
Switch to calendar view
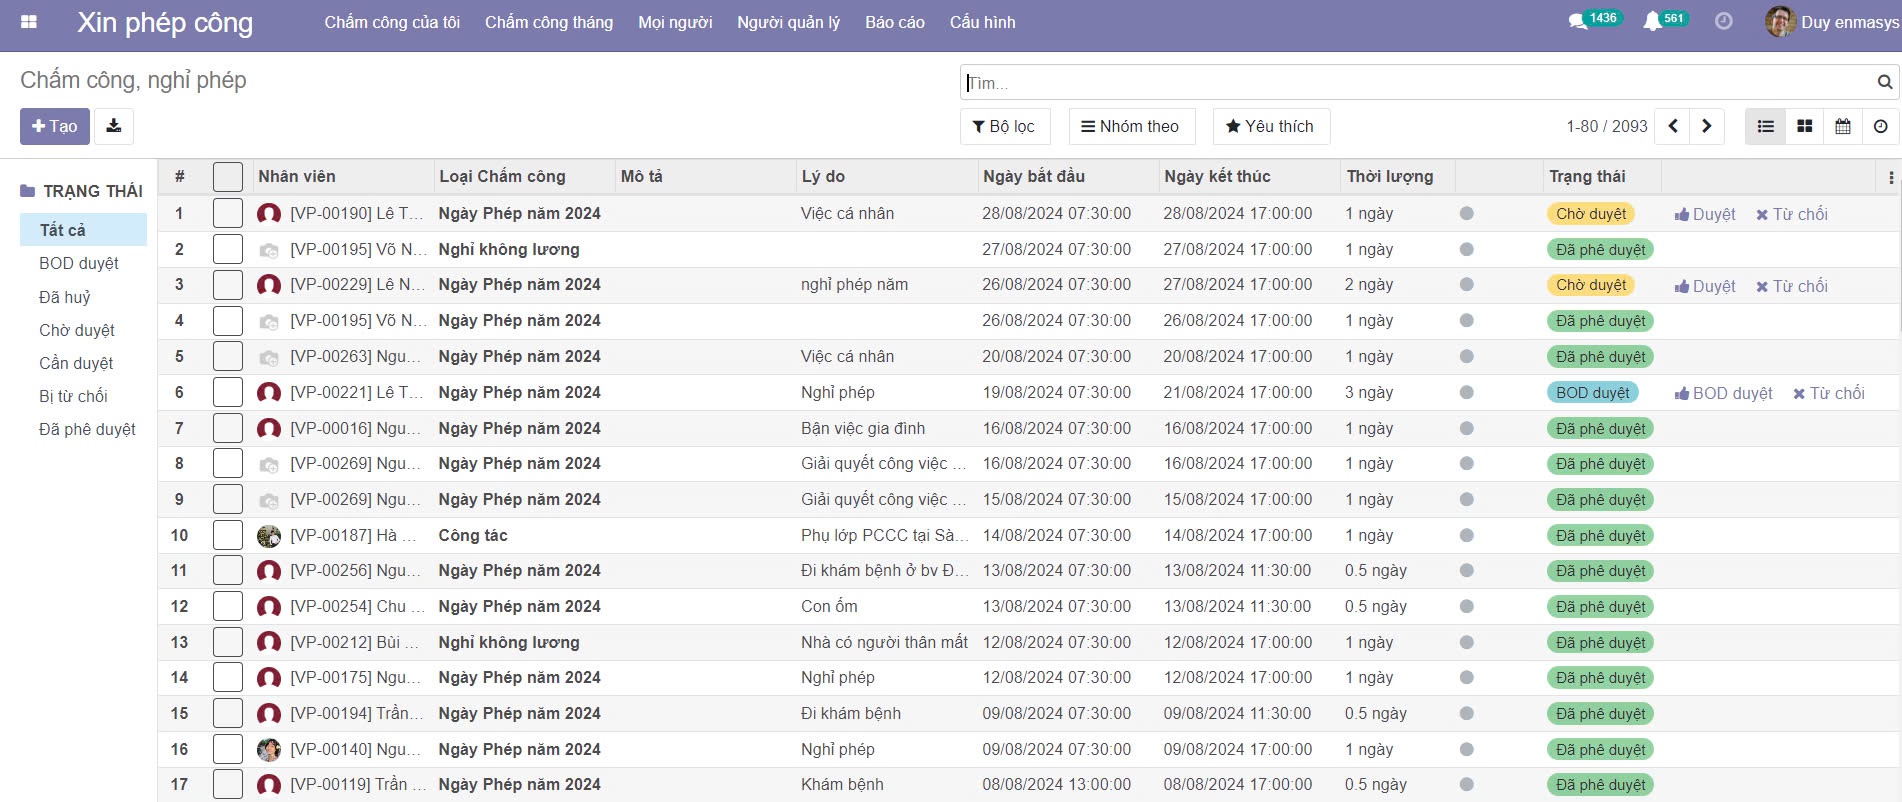tap(1842, 126)
